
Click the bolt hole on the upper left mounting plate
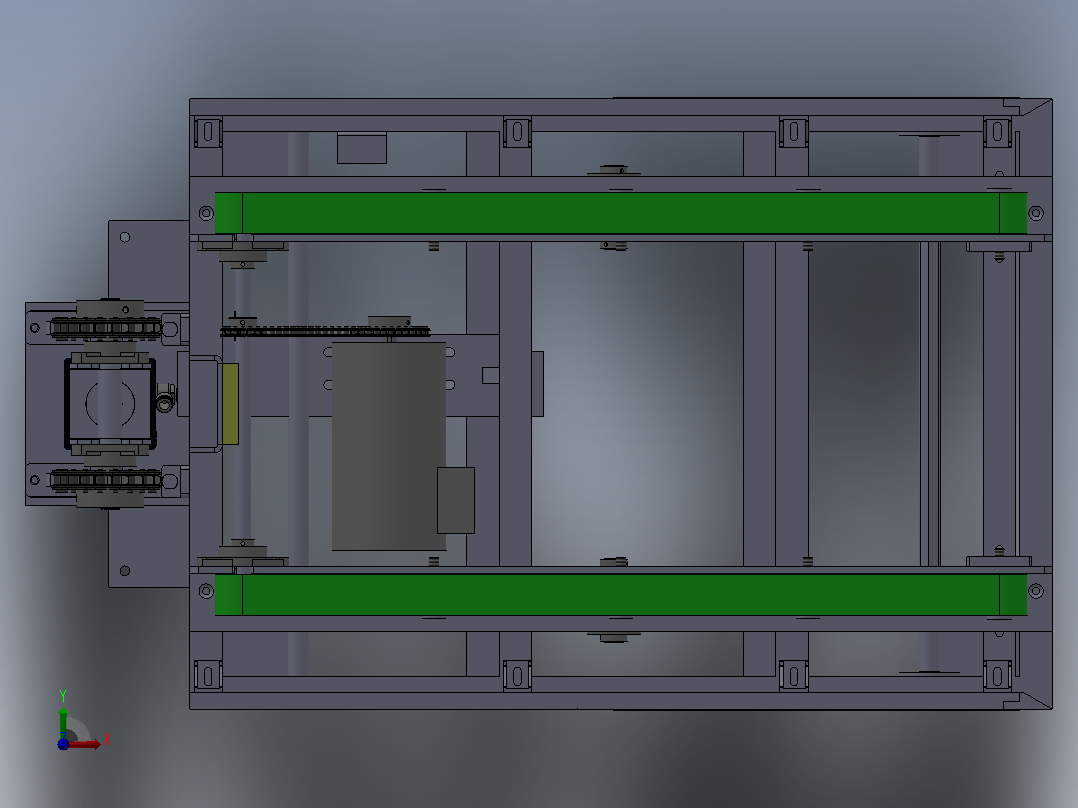(x=125, y=237)
